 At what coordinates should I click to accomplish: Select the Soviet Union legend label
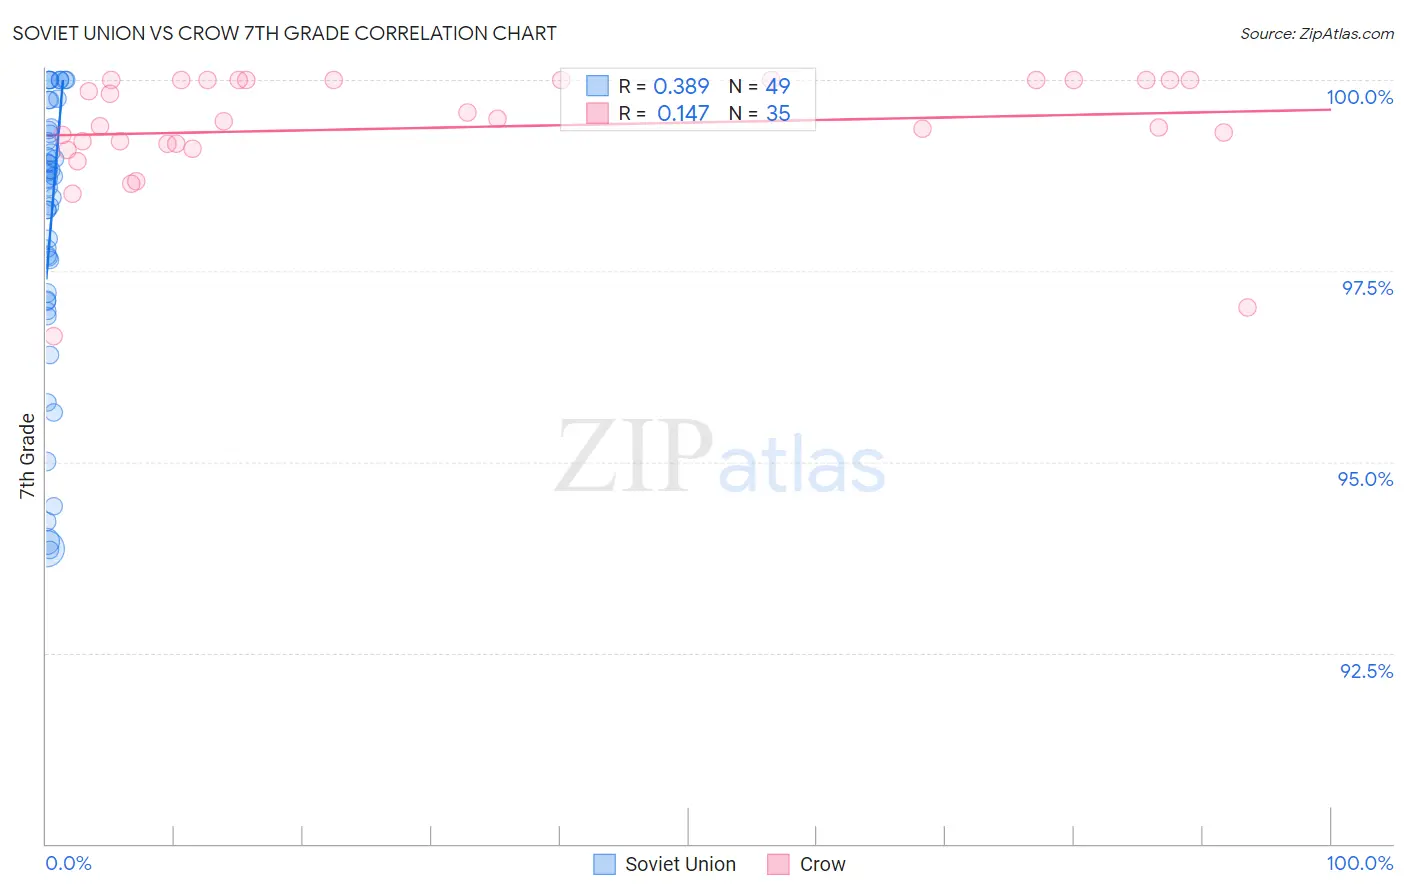click(680, 864)
